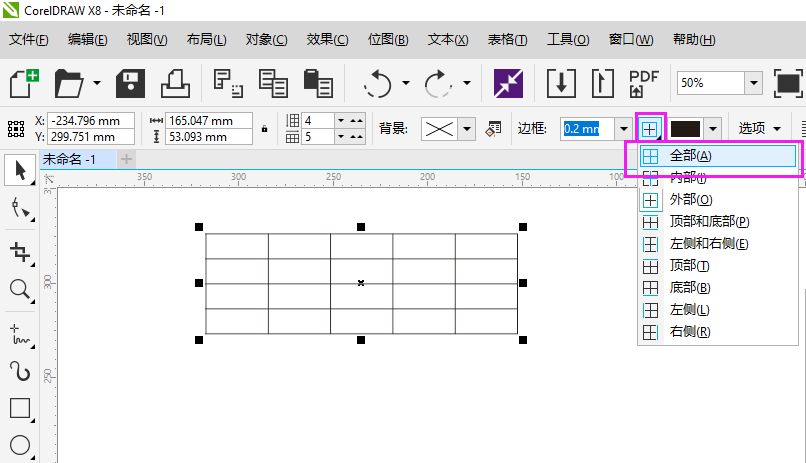Select the Rectangle tool
The width and height of the screenshot is (806, 463).
(x=19, y=408)
